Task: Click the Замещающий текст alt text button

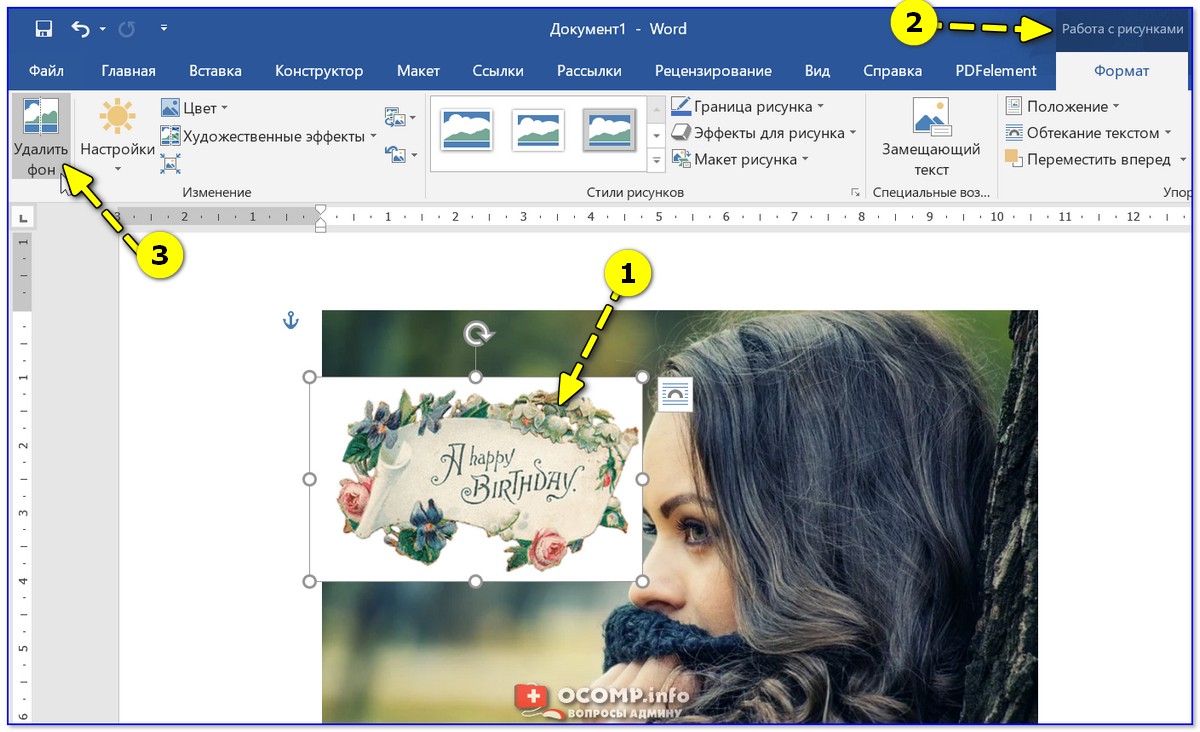Action: click(931, 137)
